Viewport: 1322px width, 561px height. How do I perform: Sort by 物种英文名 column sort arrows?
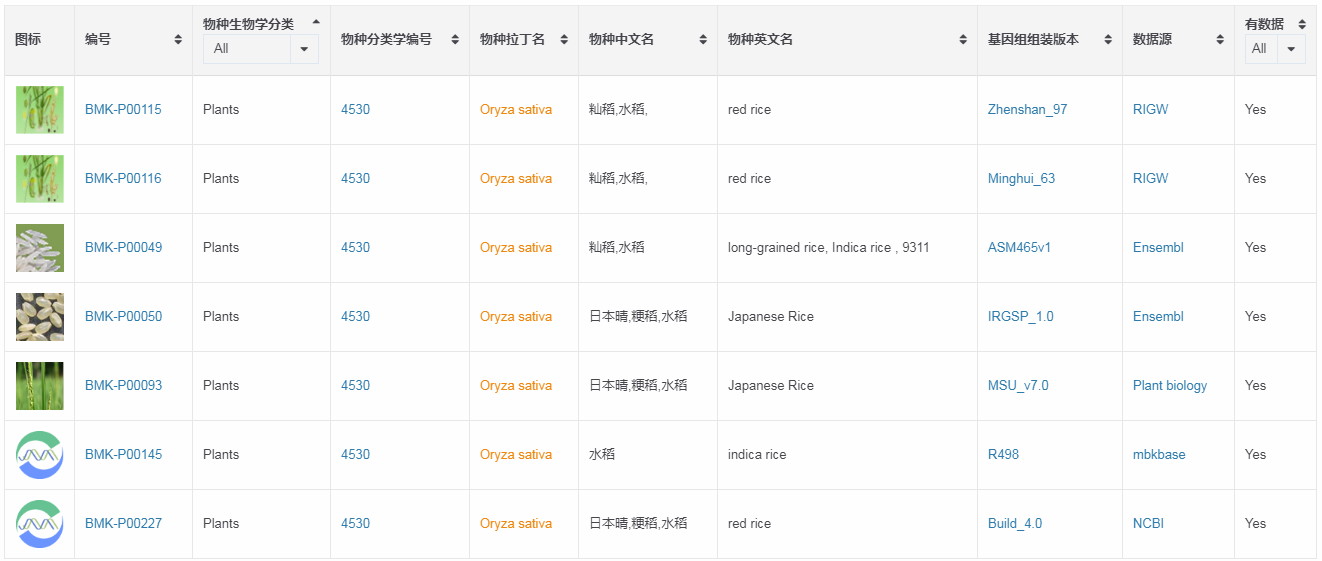coord(963,40)
